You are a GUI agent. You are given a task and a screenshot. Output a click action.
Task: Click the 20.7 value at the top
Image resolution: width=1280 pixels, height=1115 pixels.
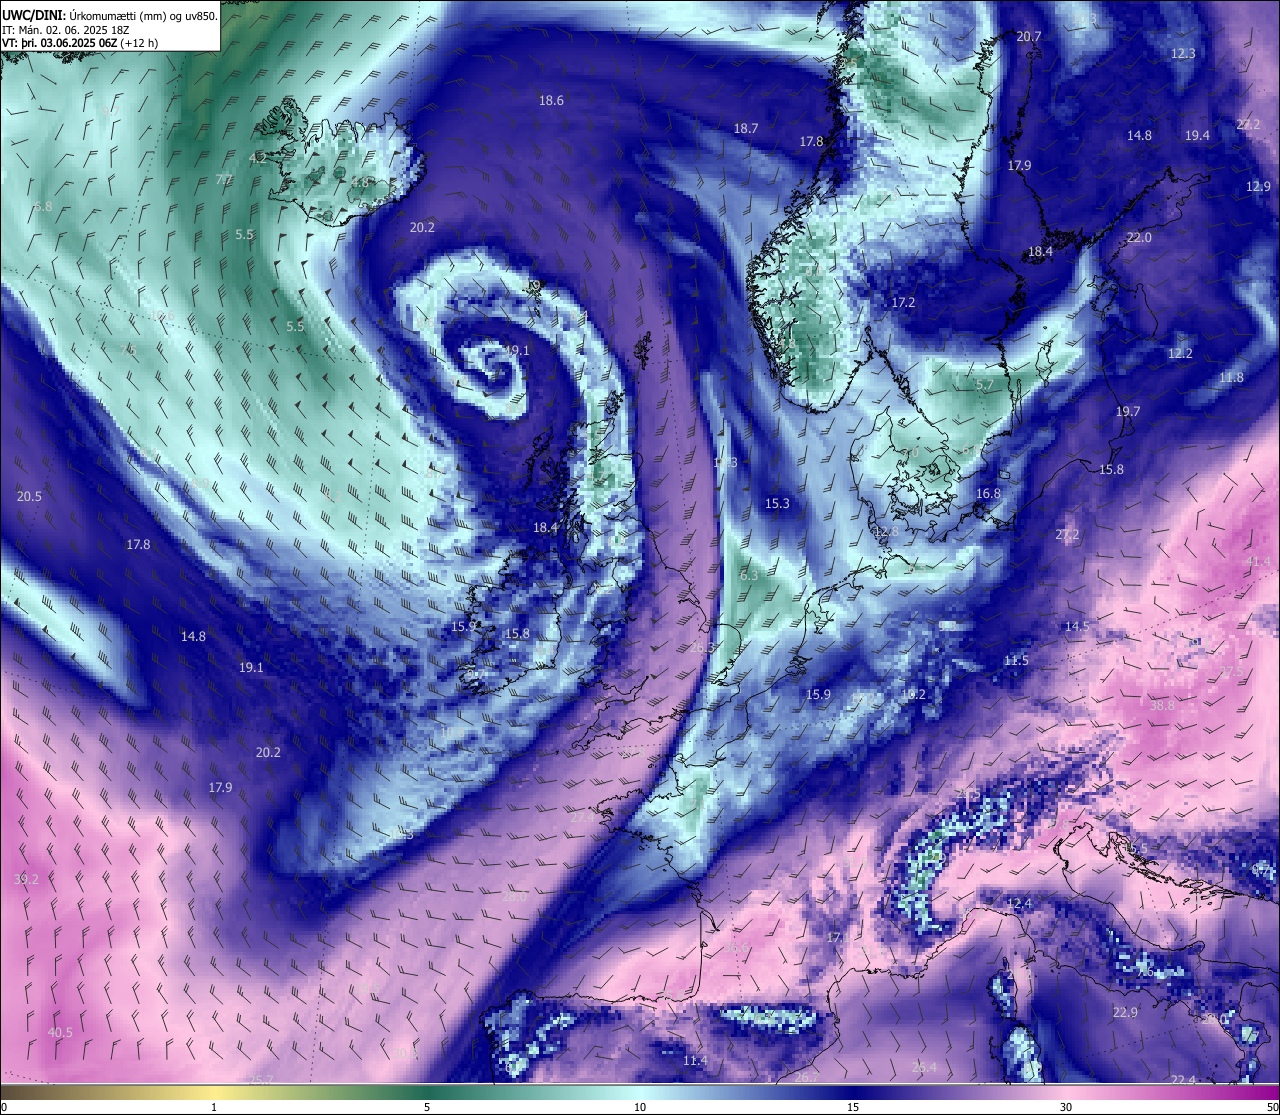click(1029, 36)
